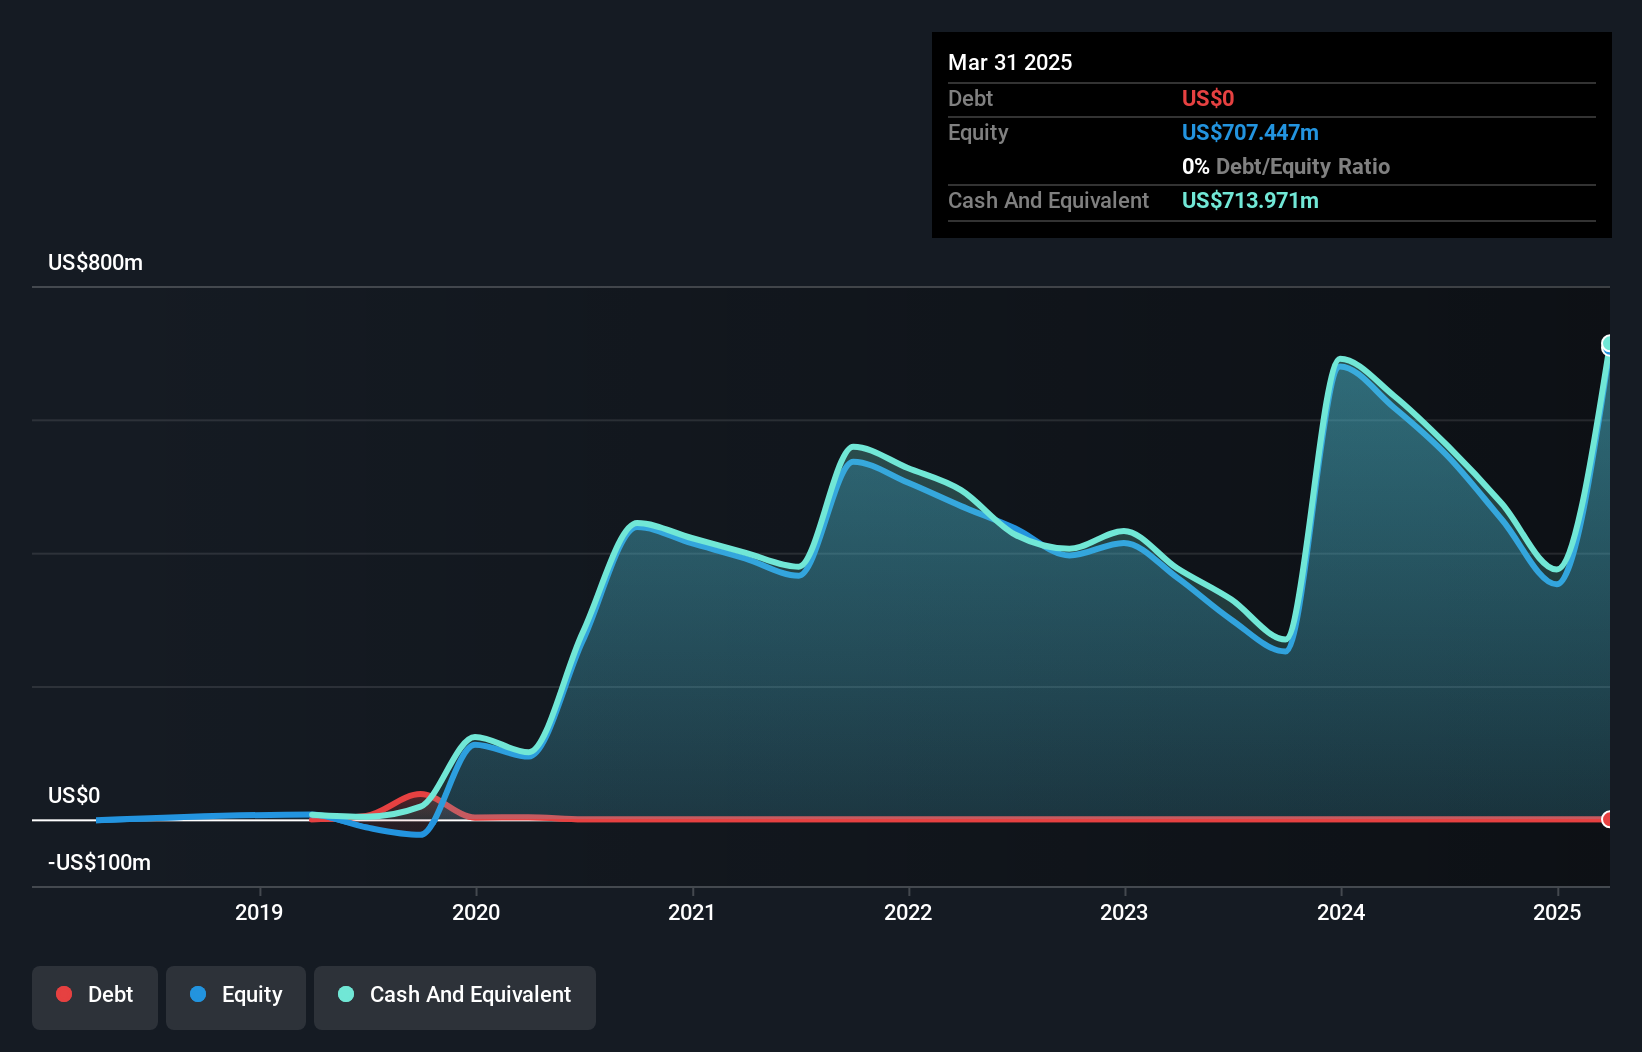
Task: Click the Mar 31 2025 tooltip date
Action: [1010, 62]
